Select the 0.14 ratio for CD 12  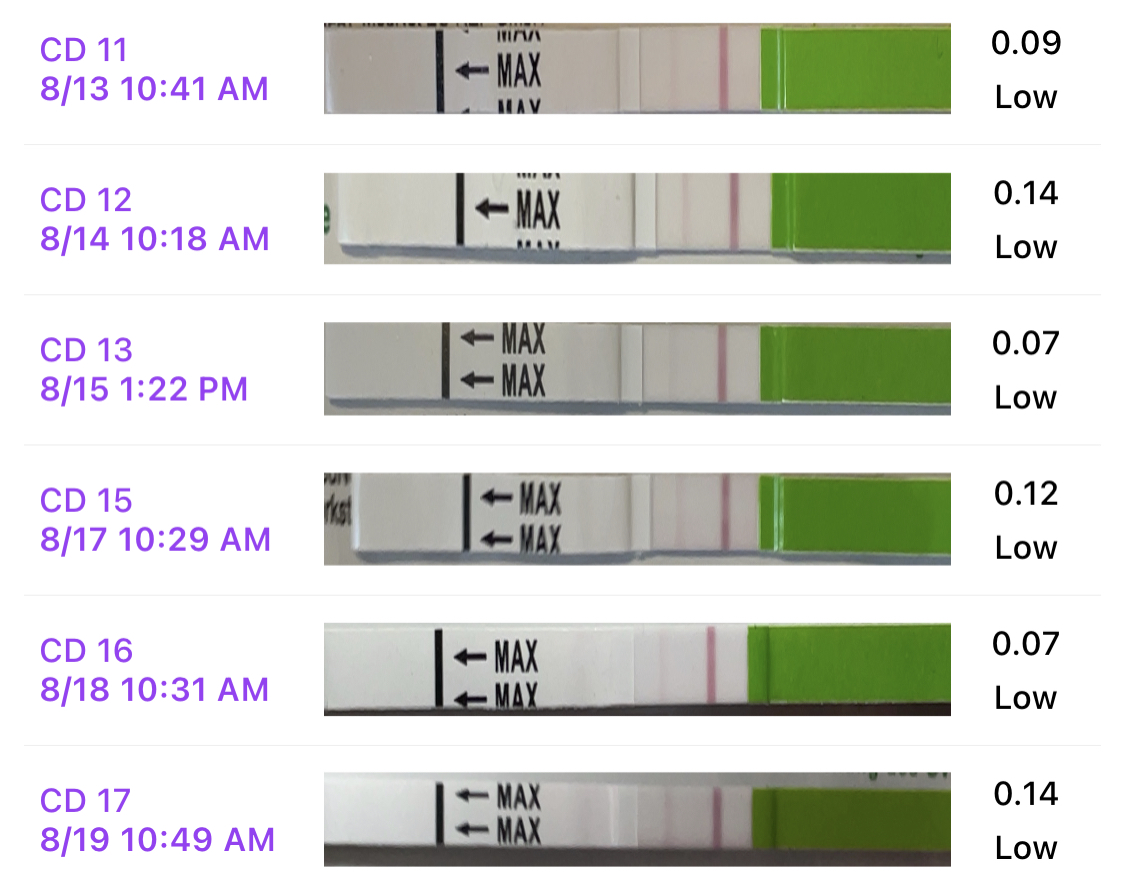pos(1026,193)
